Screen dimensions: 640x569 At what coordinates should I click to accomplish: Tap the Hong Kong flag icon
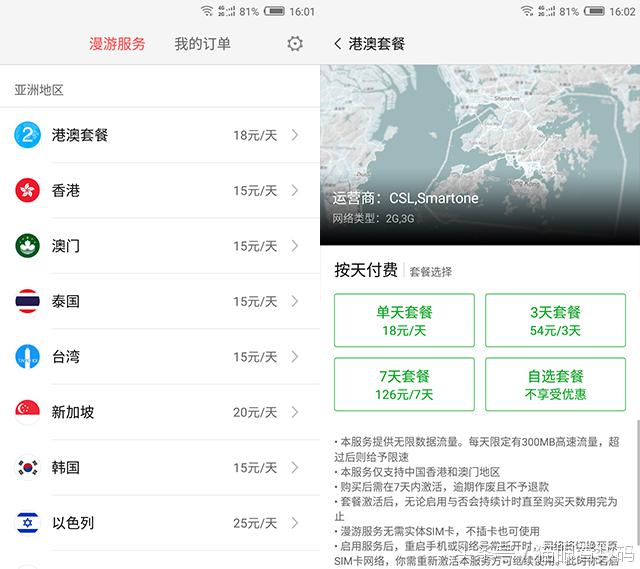pos(27,190)
